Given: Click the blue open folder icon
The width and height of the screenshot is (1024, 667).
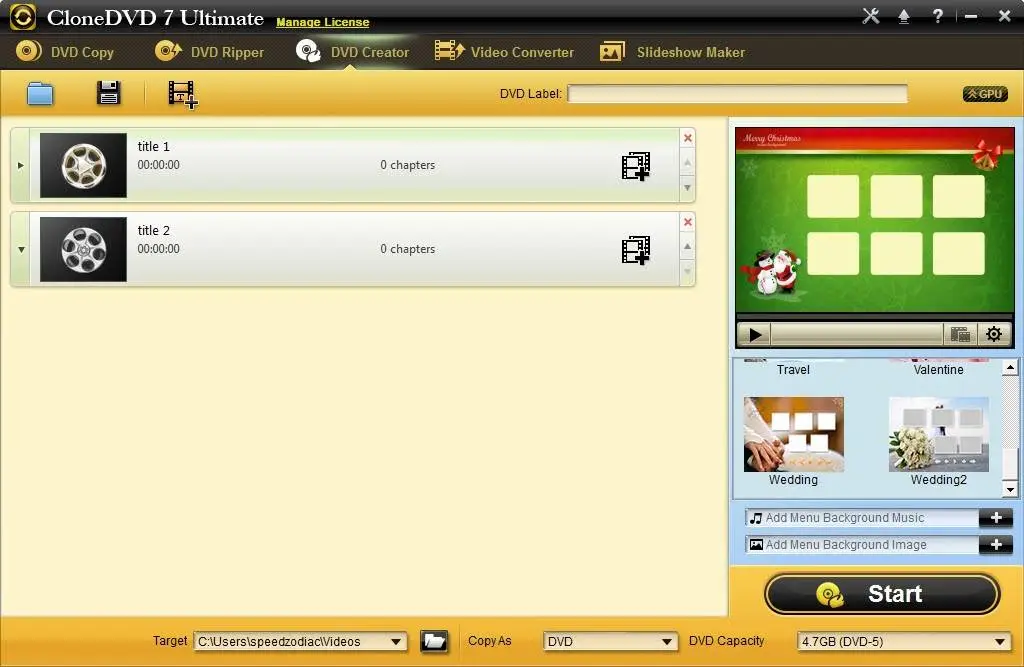Looking at the screenshot, I should click(x=40, y=93).
